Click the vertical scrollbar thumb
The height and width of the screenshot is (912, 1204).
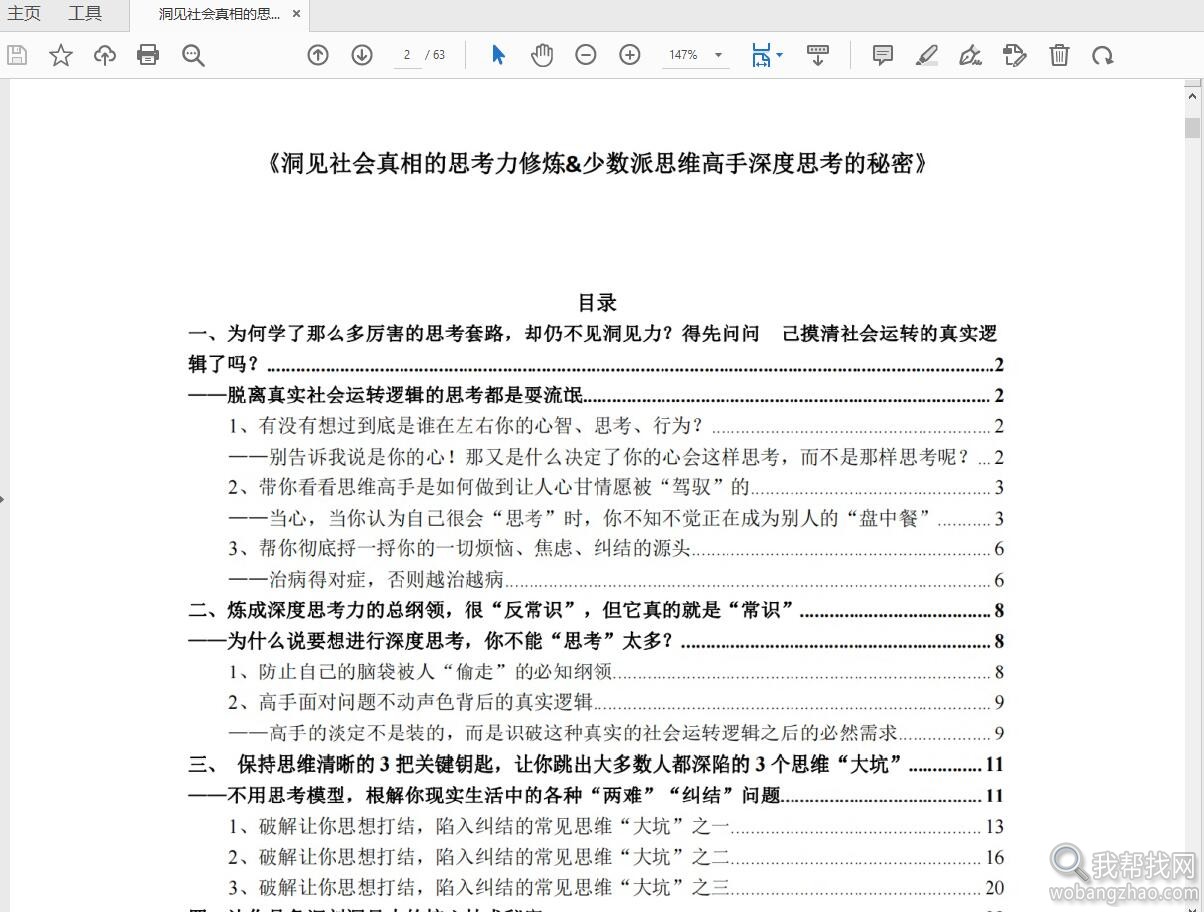click(1192, 128)
